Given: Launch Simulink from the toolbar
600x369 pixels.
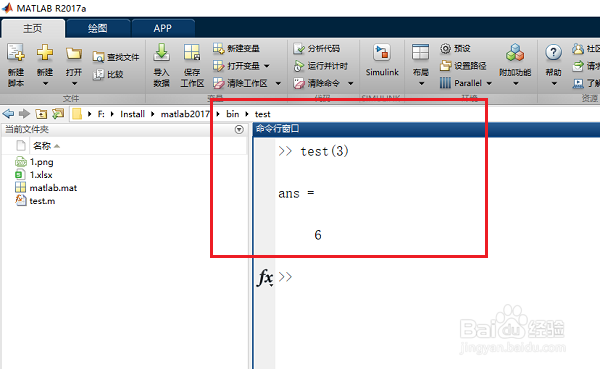Looking at the screenshot, I should 382,60.
